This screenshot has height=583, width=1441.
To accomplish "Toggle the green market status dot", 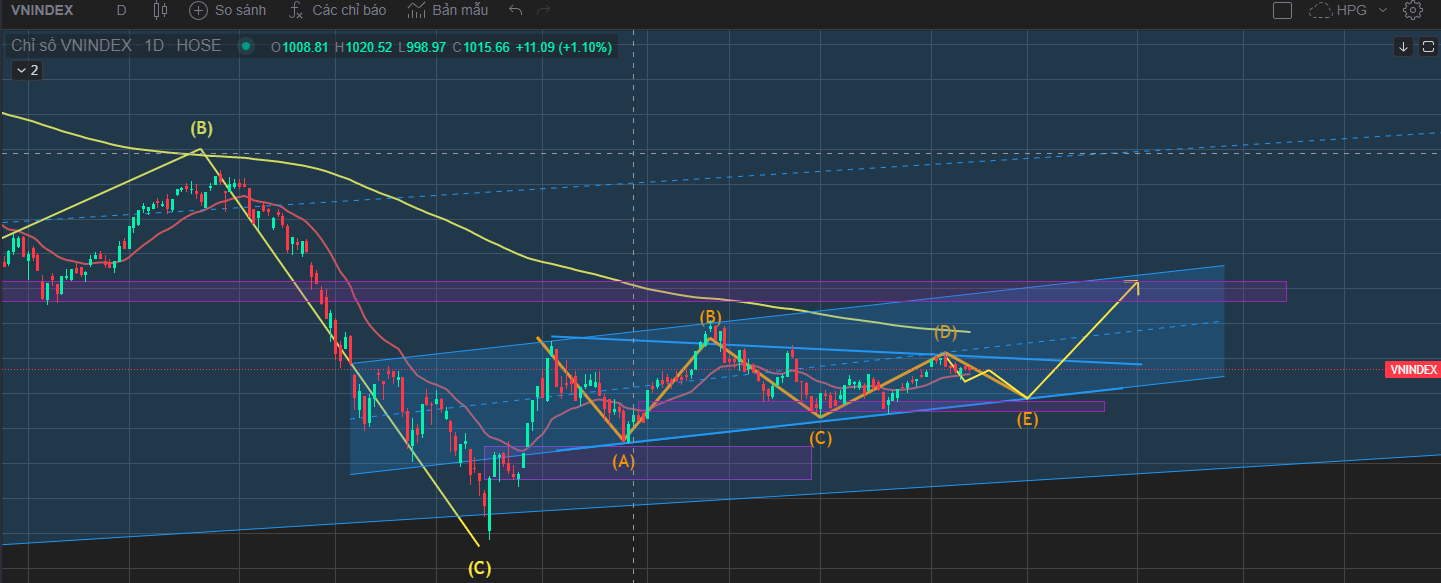I will (245, 46).
